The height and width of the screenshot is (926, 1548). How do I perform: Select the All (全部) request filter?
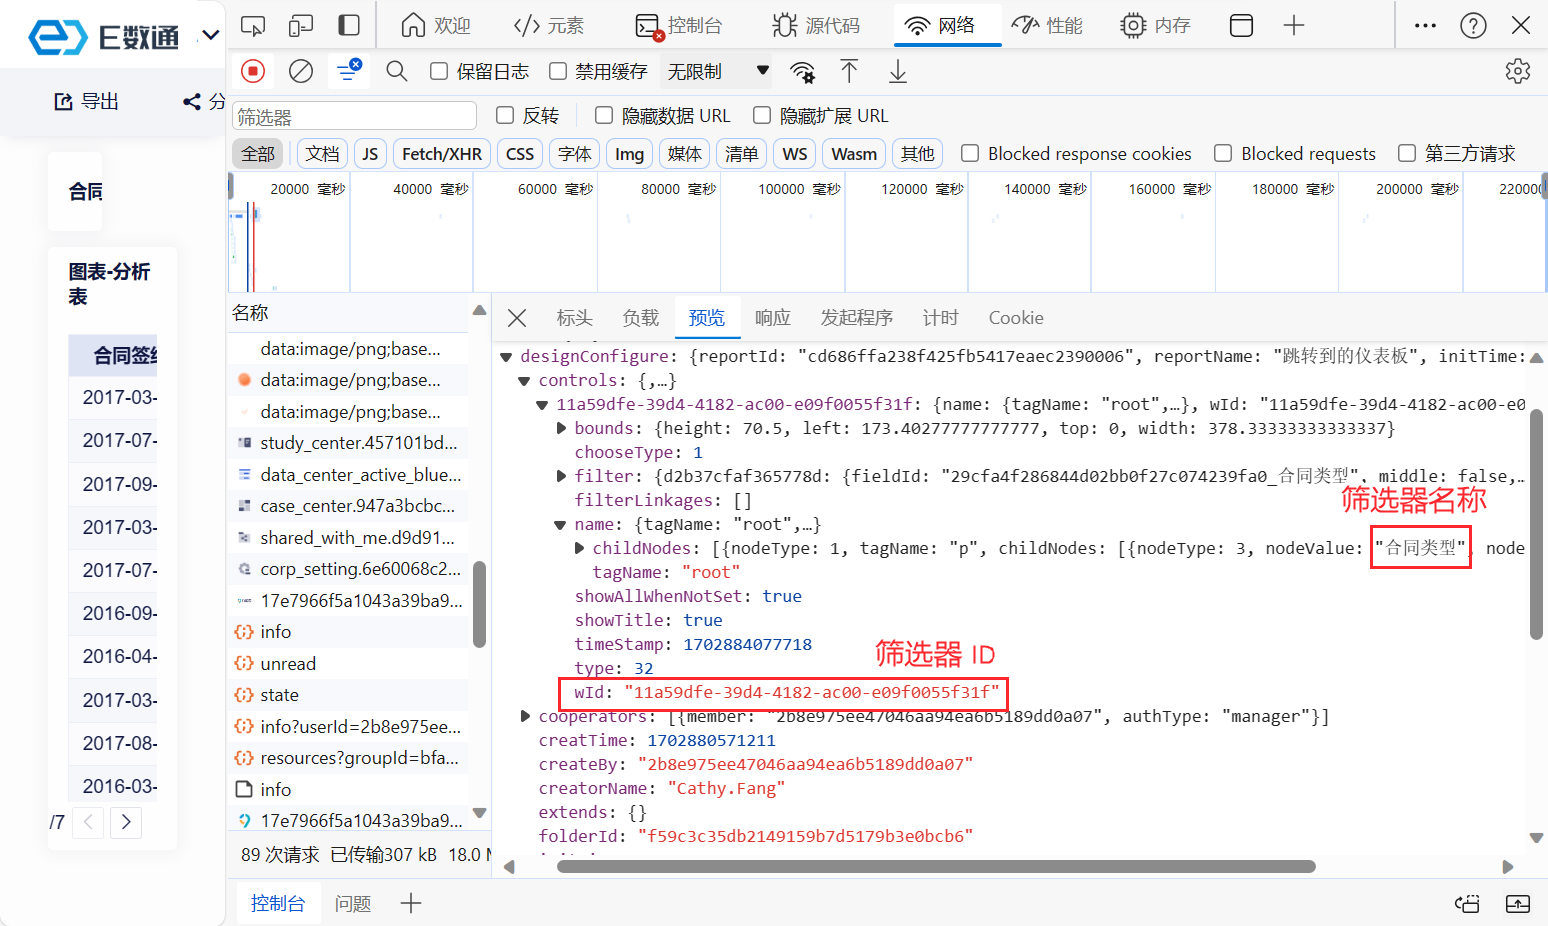tap(258, 153)
